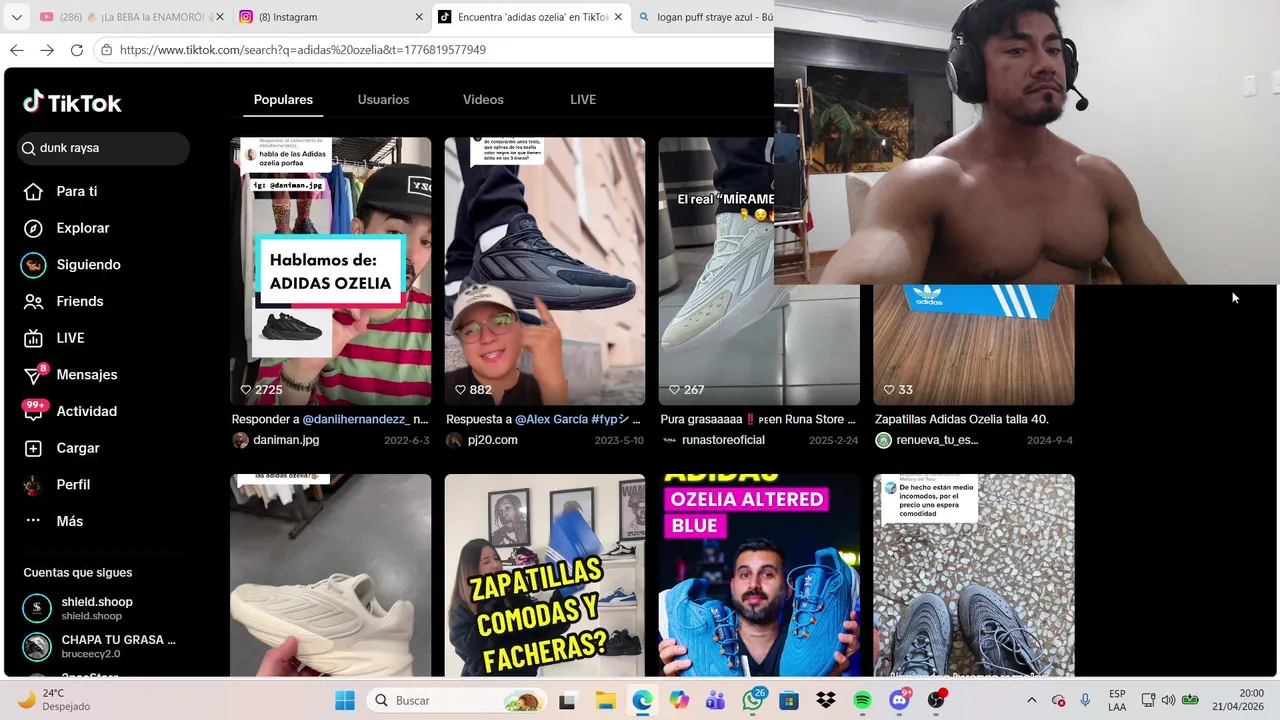This screenshot has height=720, width=1280.
Task: Click @daniihernandezz_ mention link
Action: point(356,419)
